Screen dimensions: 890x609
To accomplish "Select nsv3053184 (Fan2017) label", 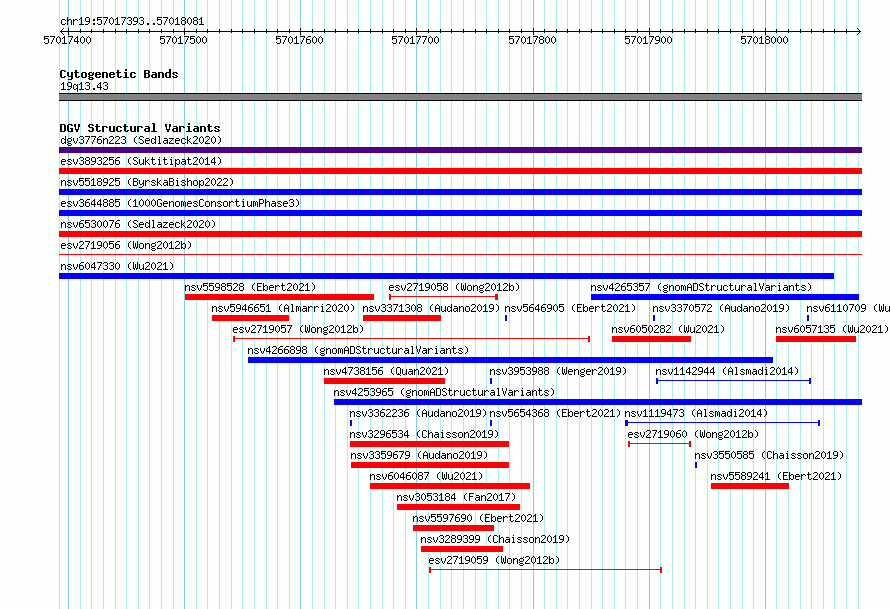I will [456, 497].
